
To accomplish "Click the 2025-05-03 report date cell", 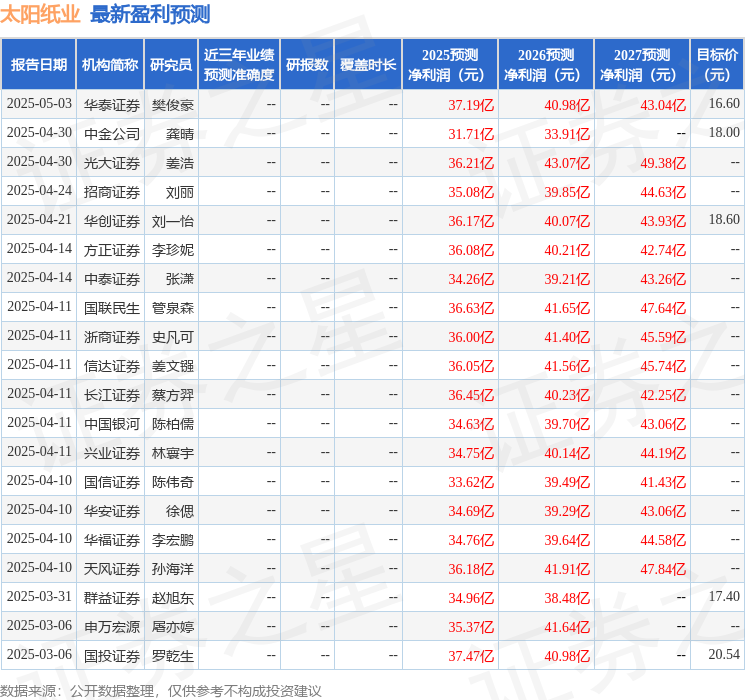I will click(39, 104).
